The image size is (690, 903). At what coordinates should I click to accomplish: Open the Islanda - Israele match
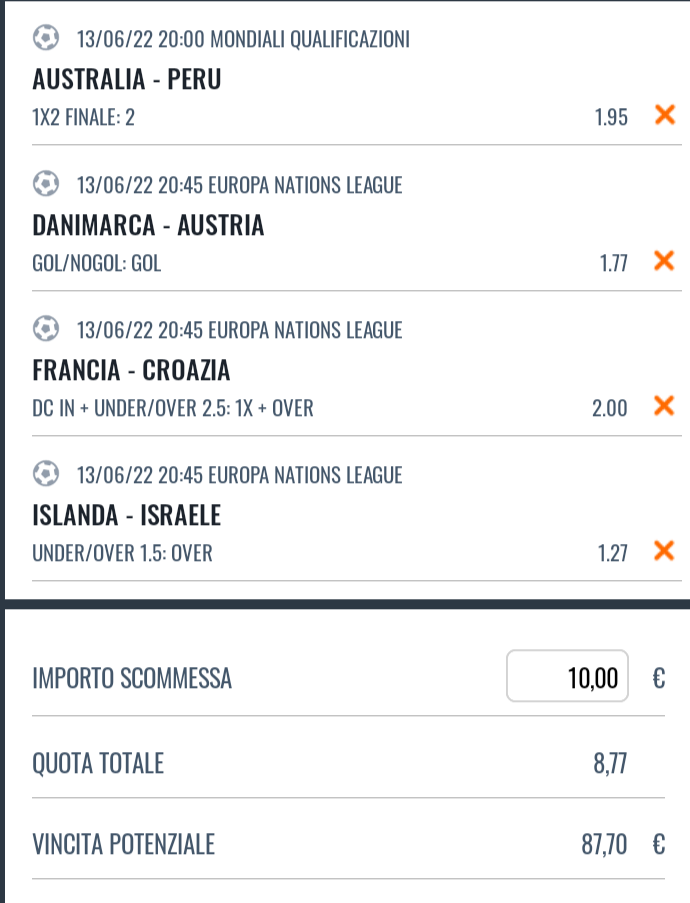pos(127,515)
